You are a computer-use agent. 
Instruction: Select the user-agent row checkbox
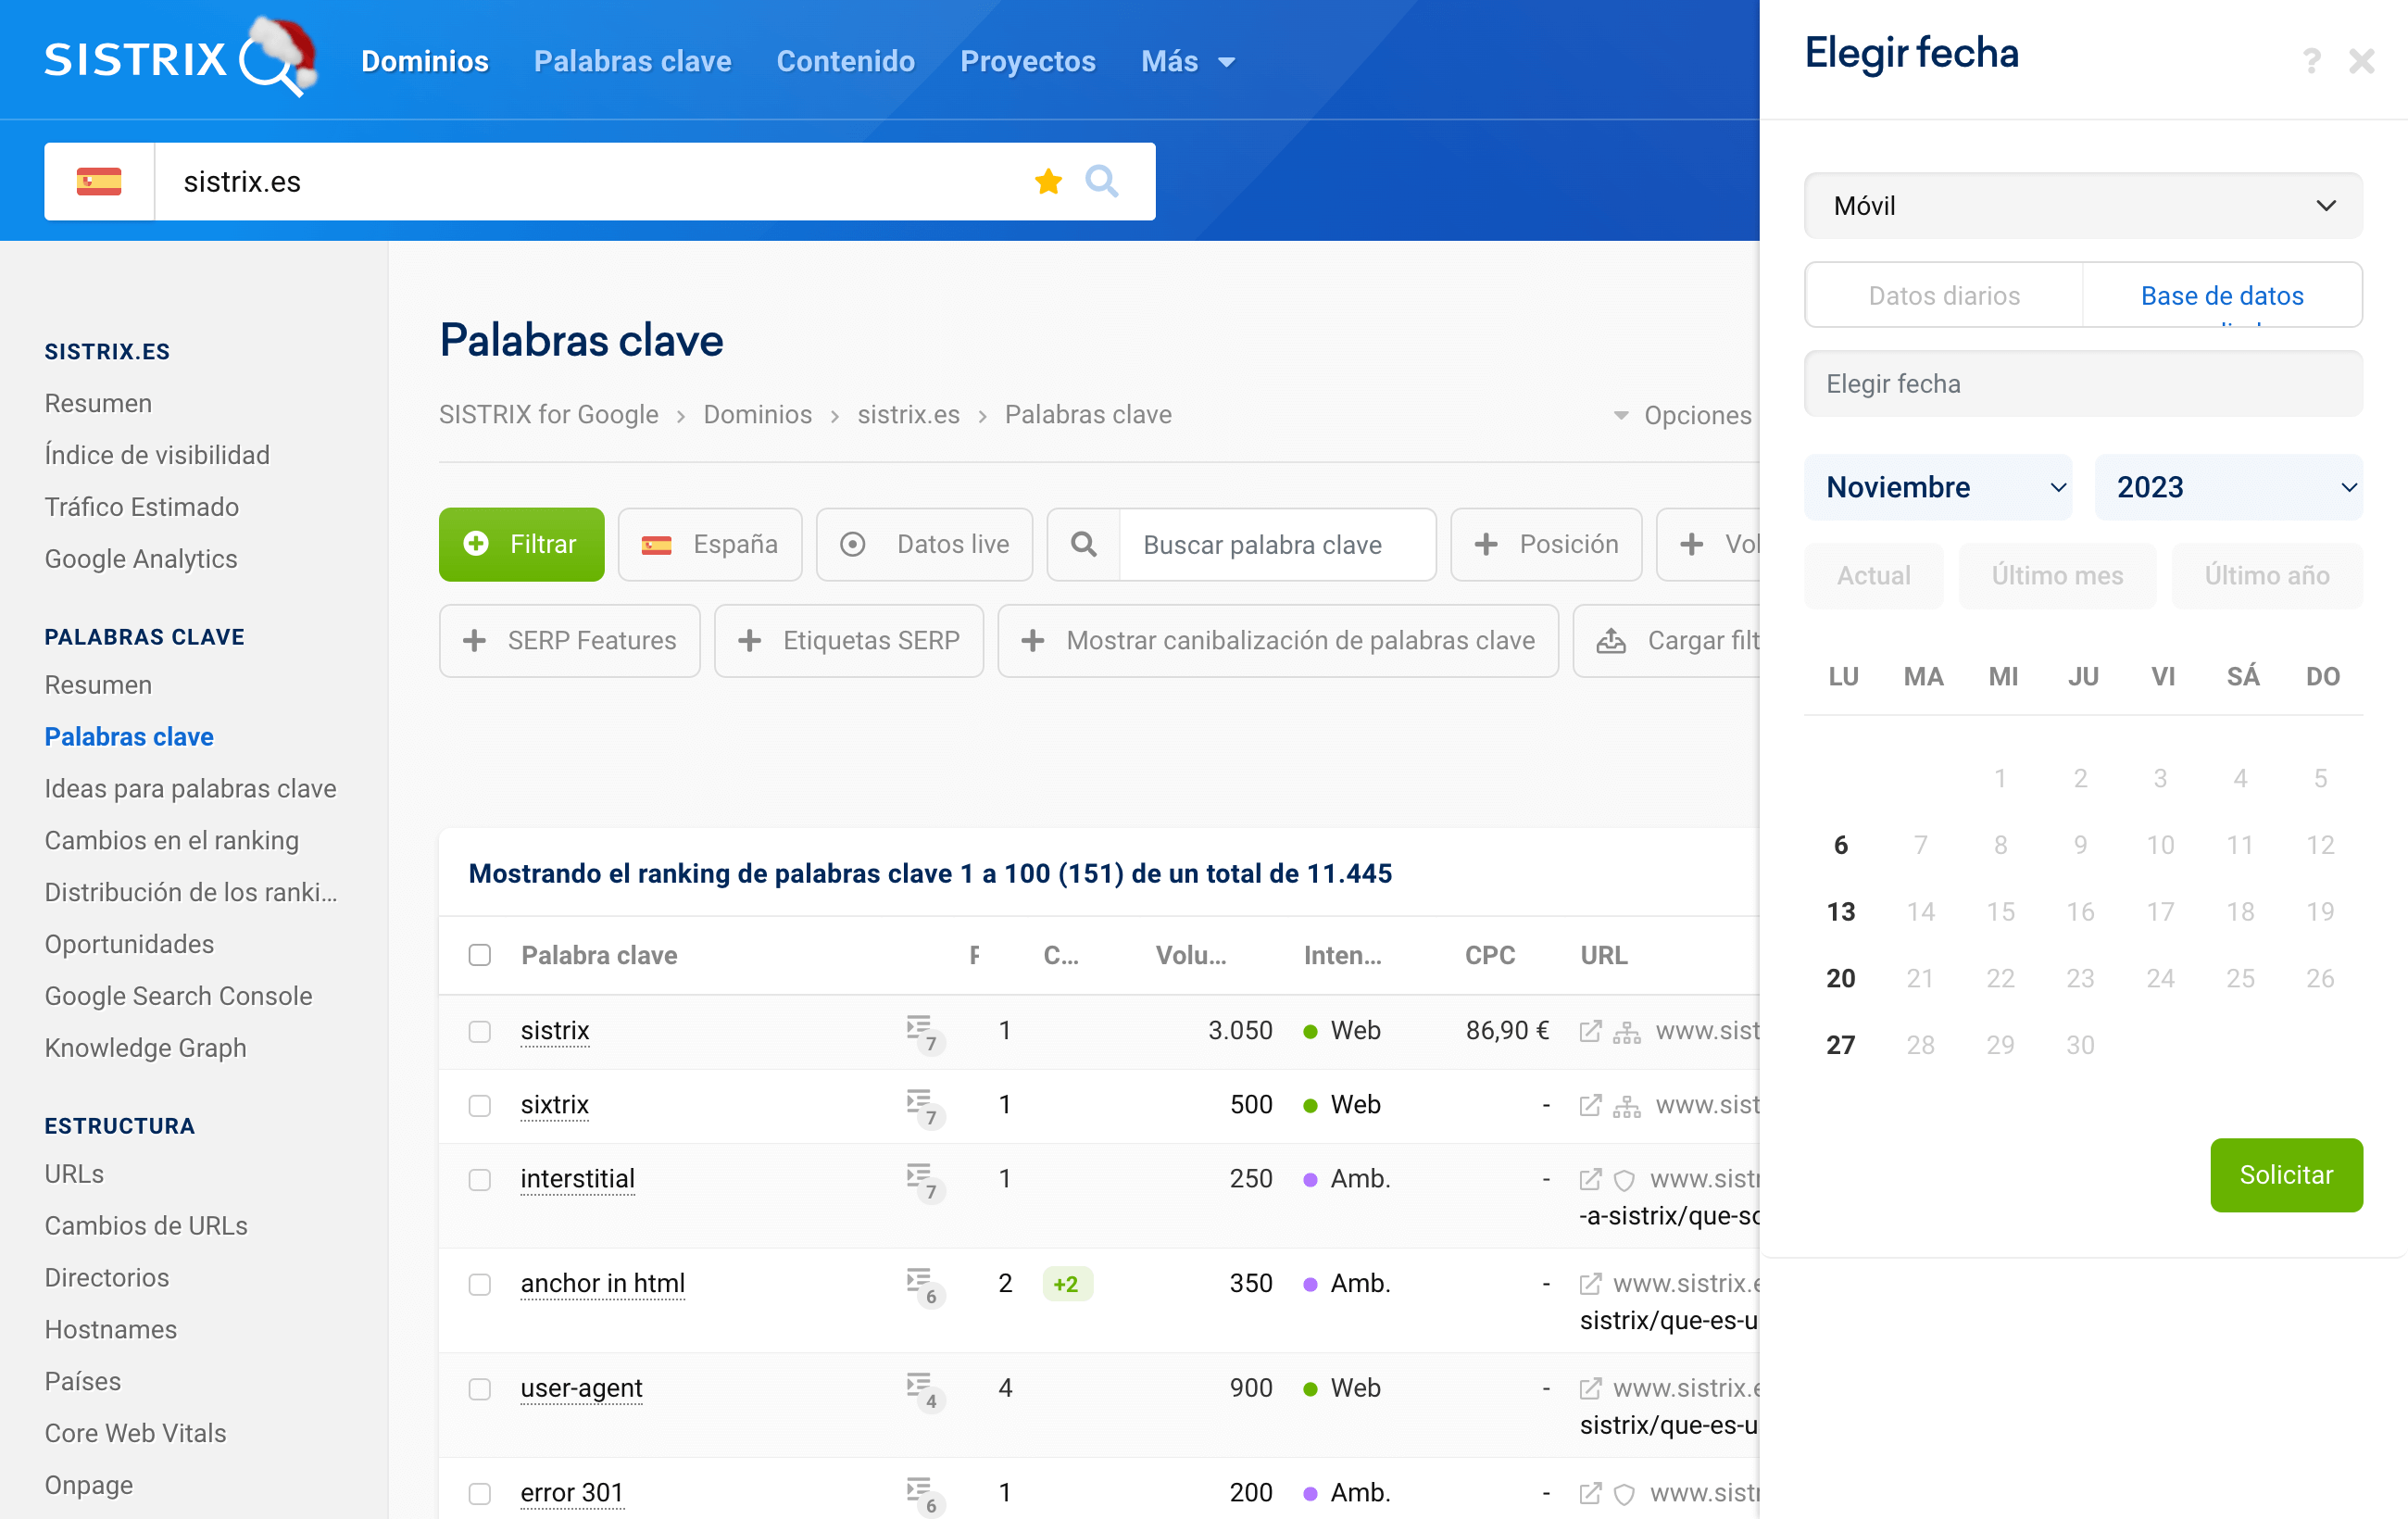tap(480, 1389)
